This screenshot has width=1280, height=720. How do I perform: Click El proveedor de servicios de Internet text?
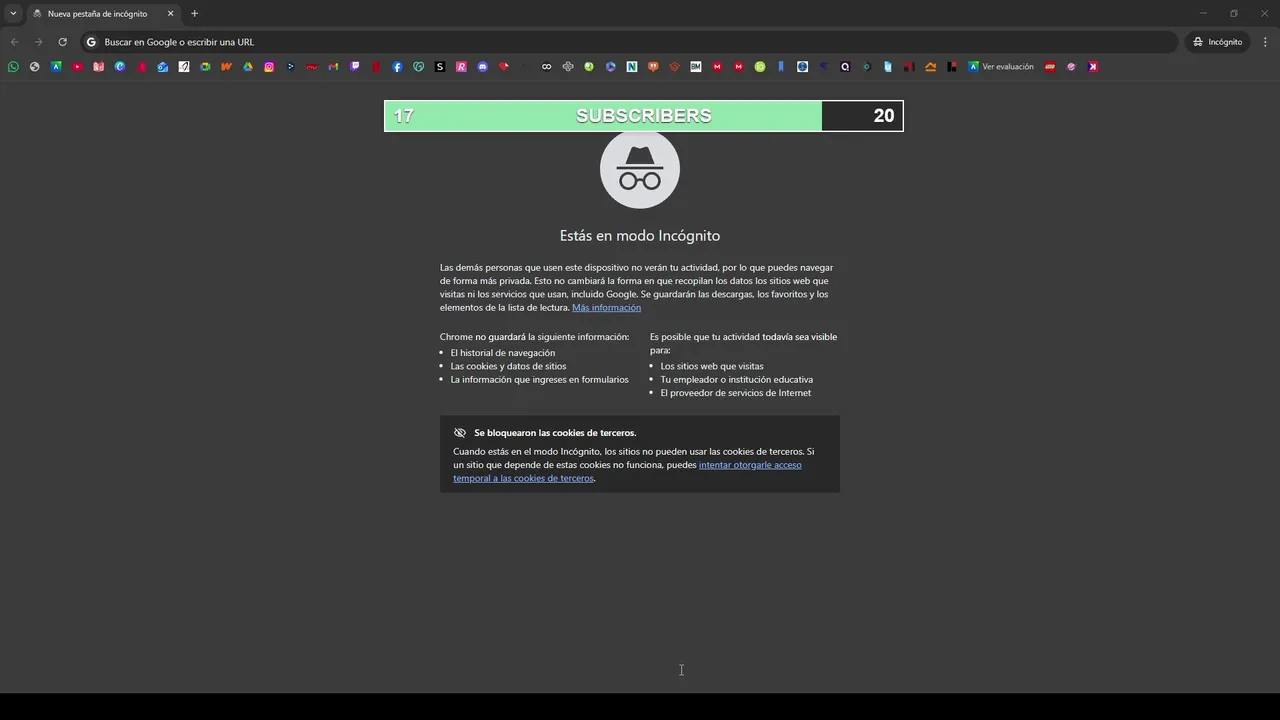click(x=735, y=393)
